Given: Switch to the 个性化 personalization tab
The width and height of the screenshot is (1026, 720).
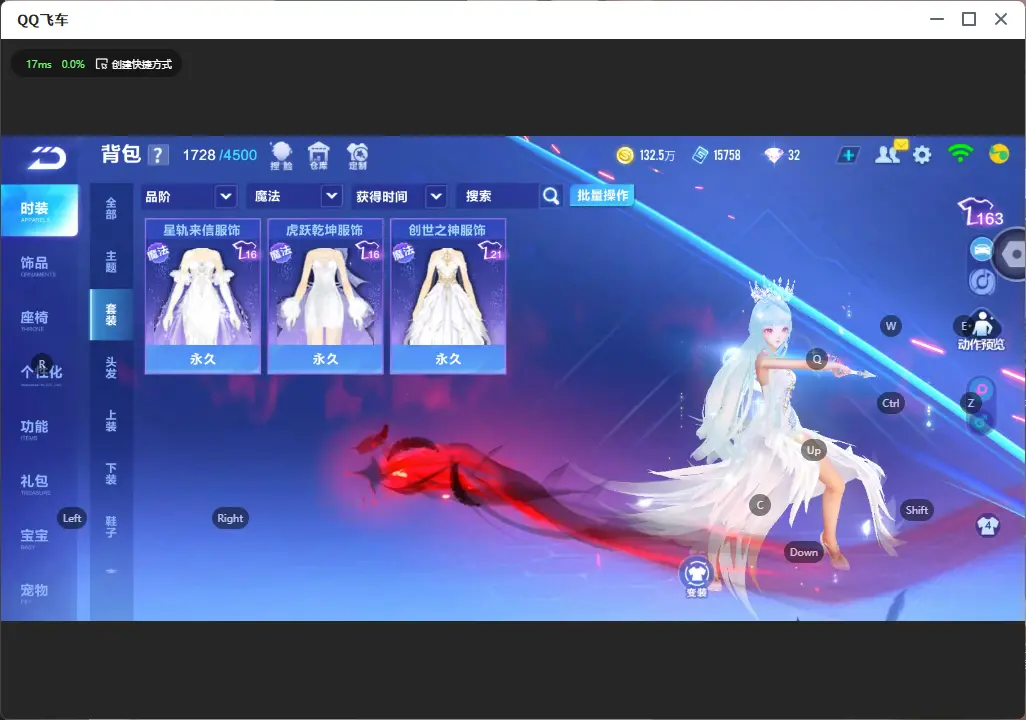Looking at the screenshot, I should tap(41, 373).
